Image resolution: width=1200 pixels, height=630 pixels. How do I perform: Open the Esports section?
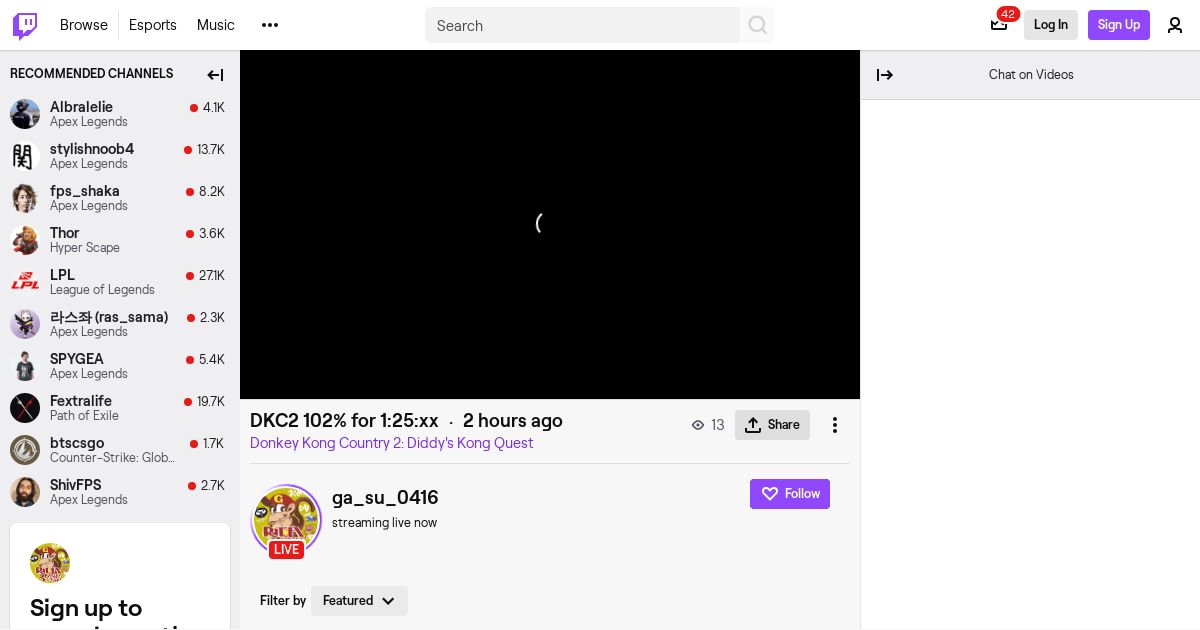click(153, 25)
